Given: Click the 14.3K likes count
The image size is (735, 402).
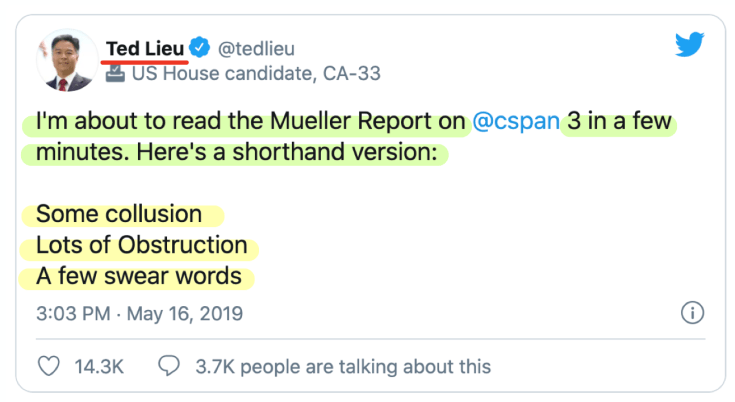Looking at the screenshot, I should coord(99,366).
